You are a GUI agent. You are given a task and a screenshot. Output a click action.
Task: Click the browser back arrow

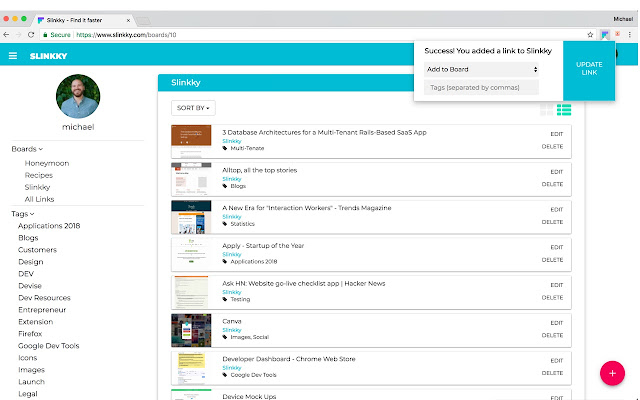coord(6,35)
